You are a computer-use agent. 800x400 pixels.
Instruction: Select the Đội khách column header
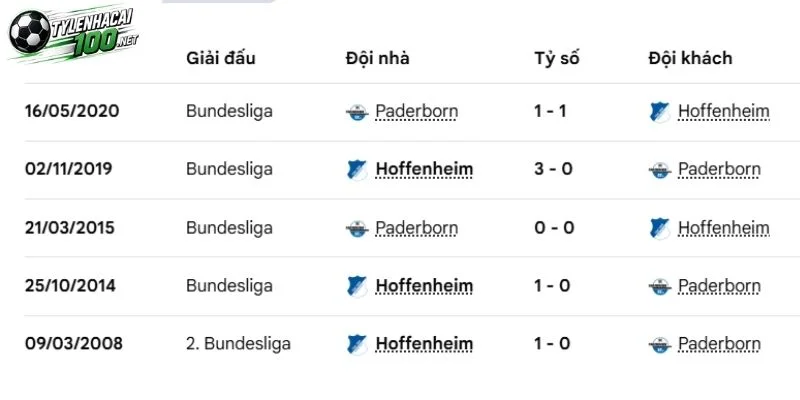click(690, 58)
